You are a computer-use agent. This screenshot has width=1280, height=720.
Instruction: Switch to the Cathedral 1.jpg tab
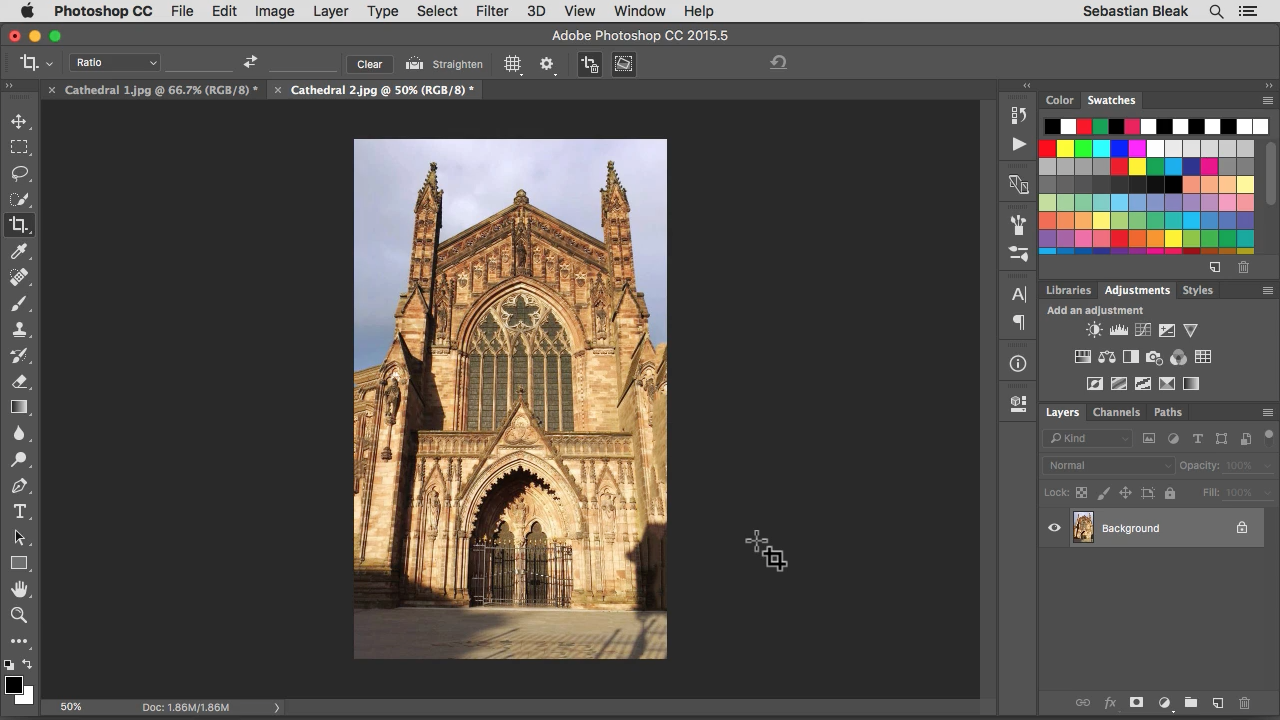pyautogui.click(x=160, y=90)
